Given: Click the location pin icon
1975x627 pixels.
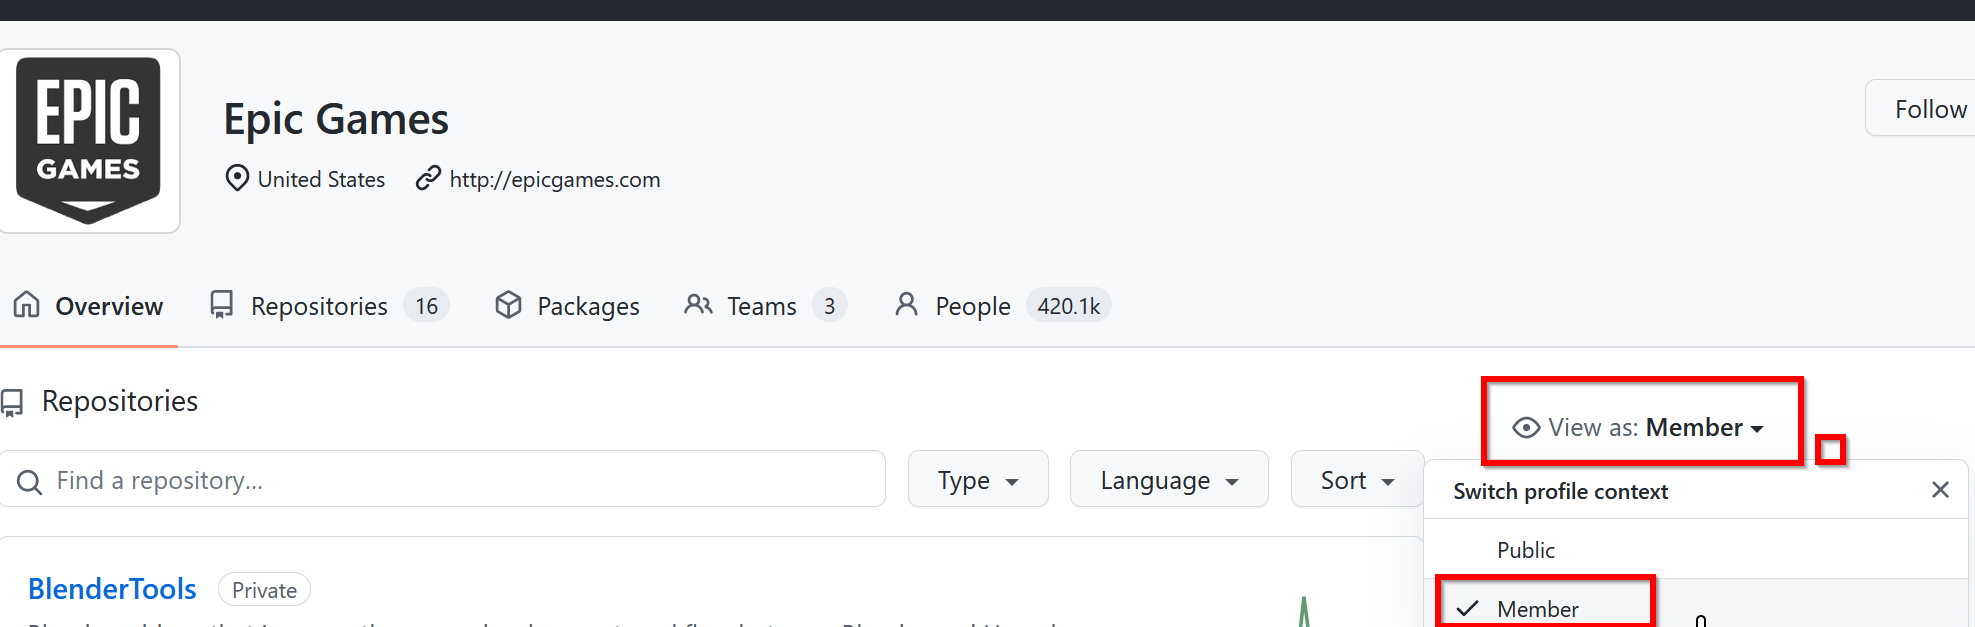Looking at the screenshot, I should tap(237, 178).
